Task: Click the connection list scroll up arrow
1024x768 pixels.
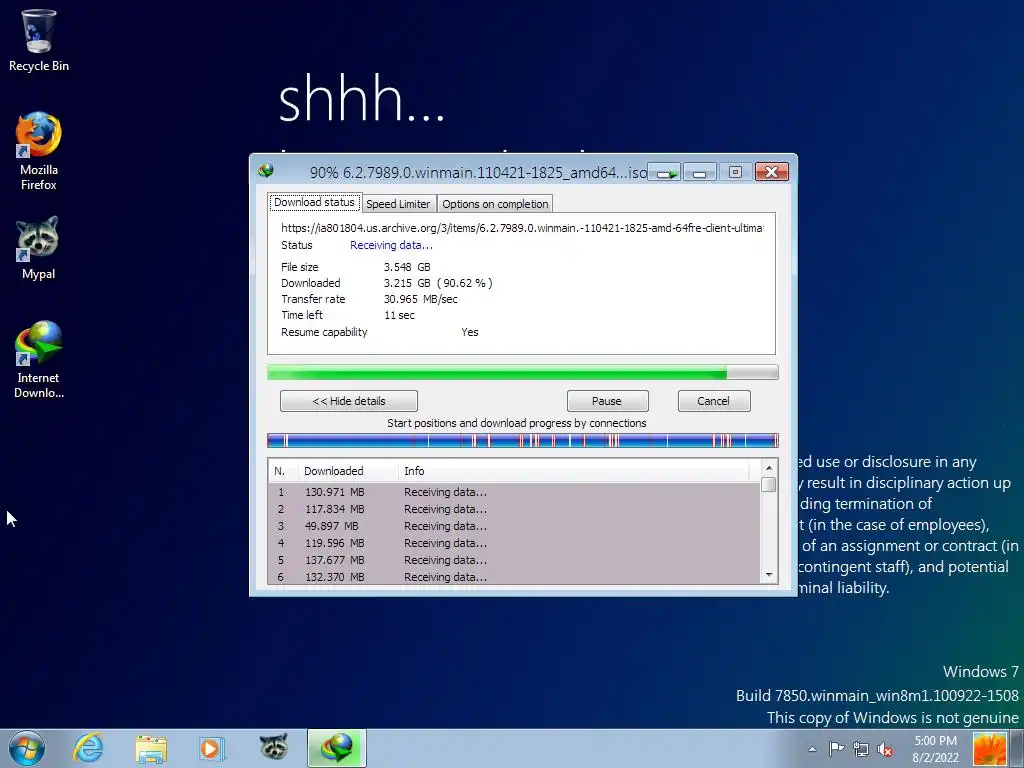Action: point(769,468)
